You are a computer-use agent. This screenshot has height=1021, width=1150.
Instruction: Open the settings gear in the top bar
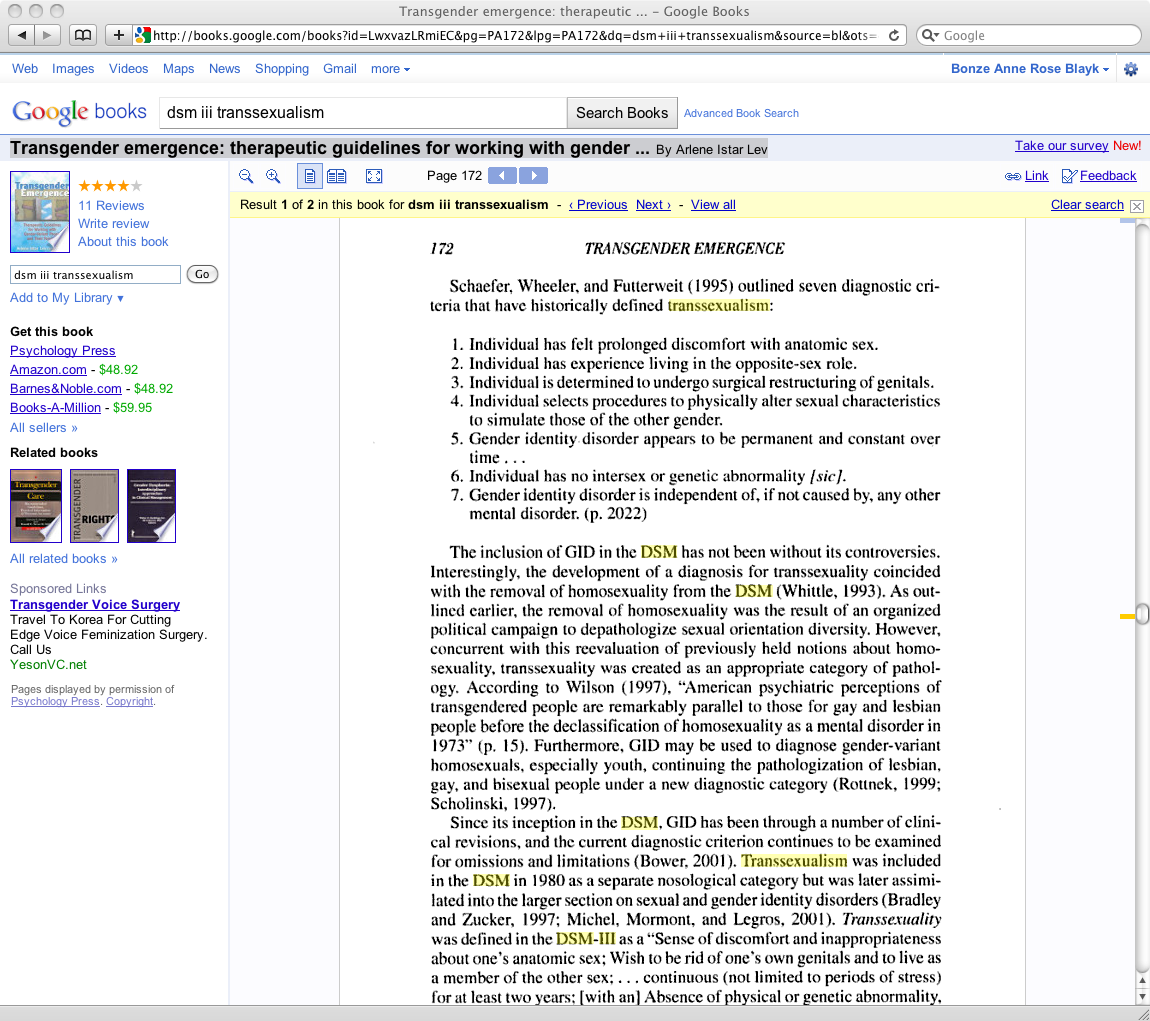click(1130, 68)
